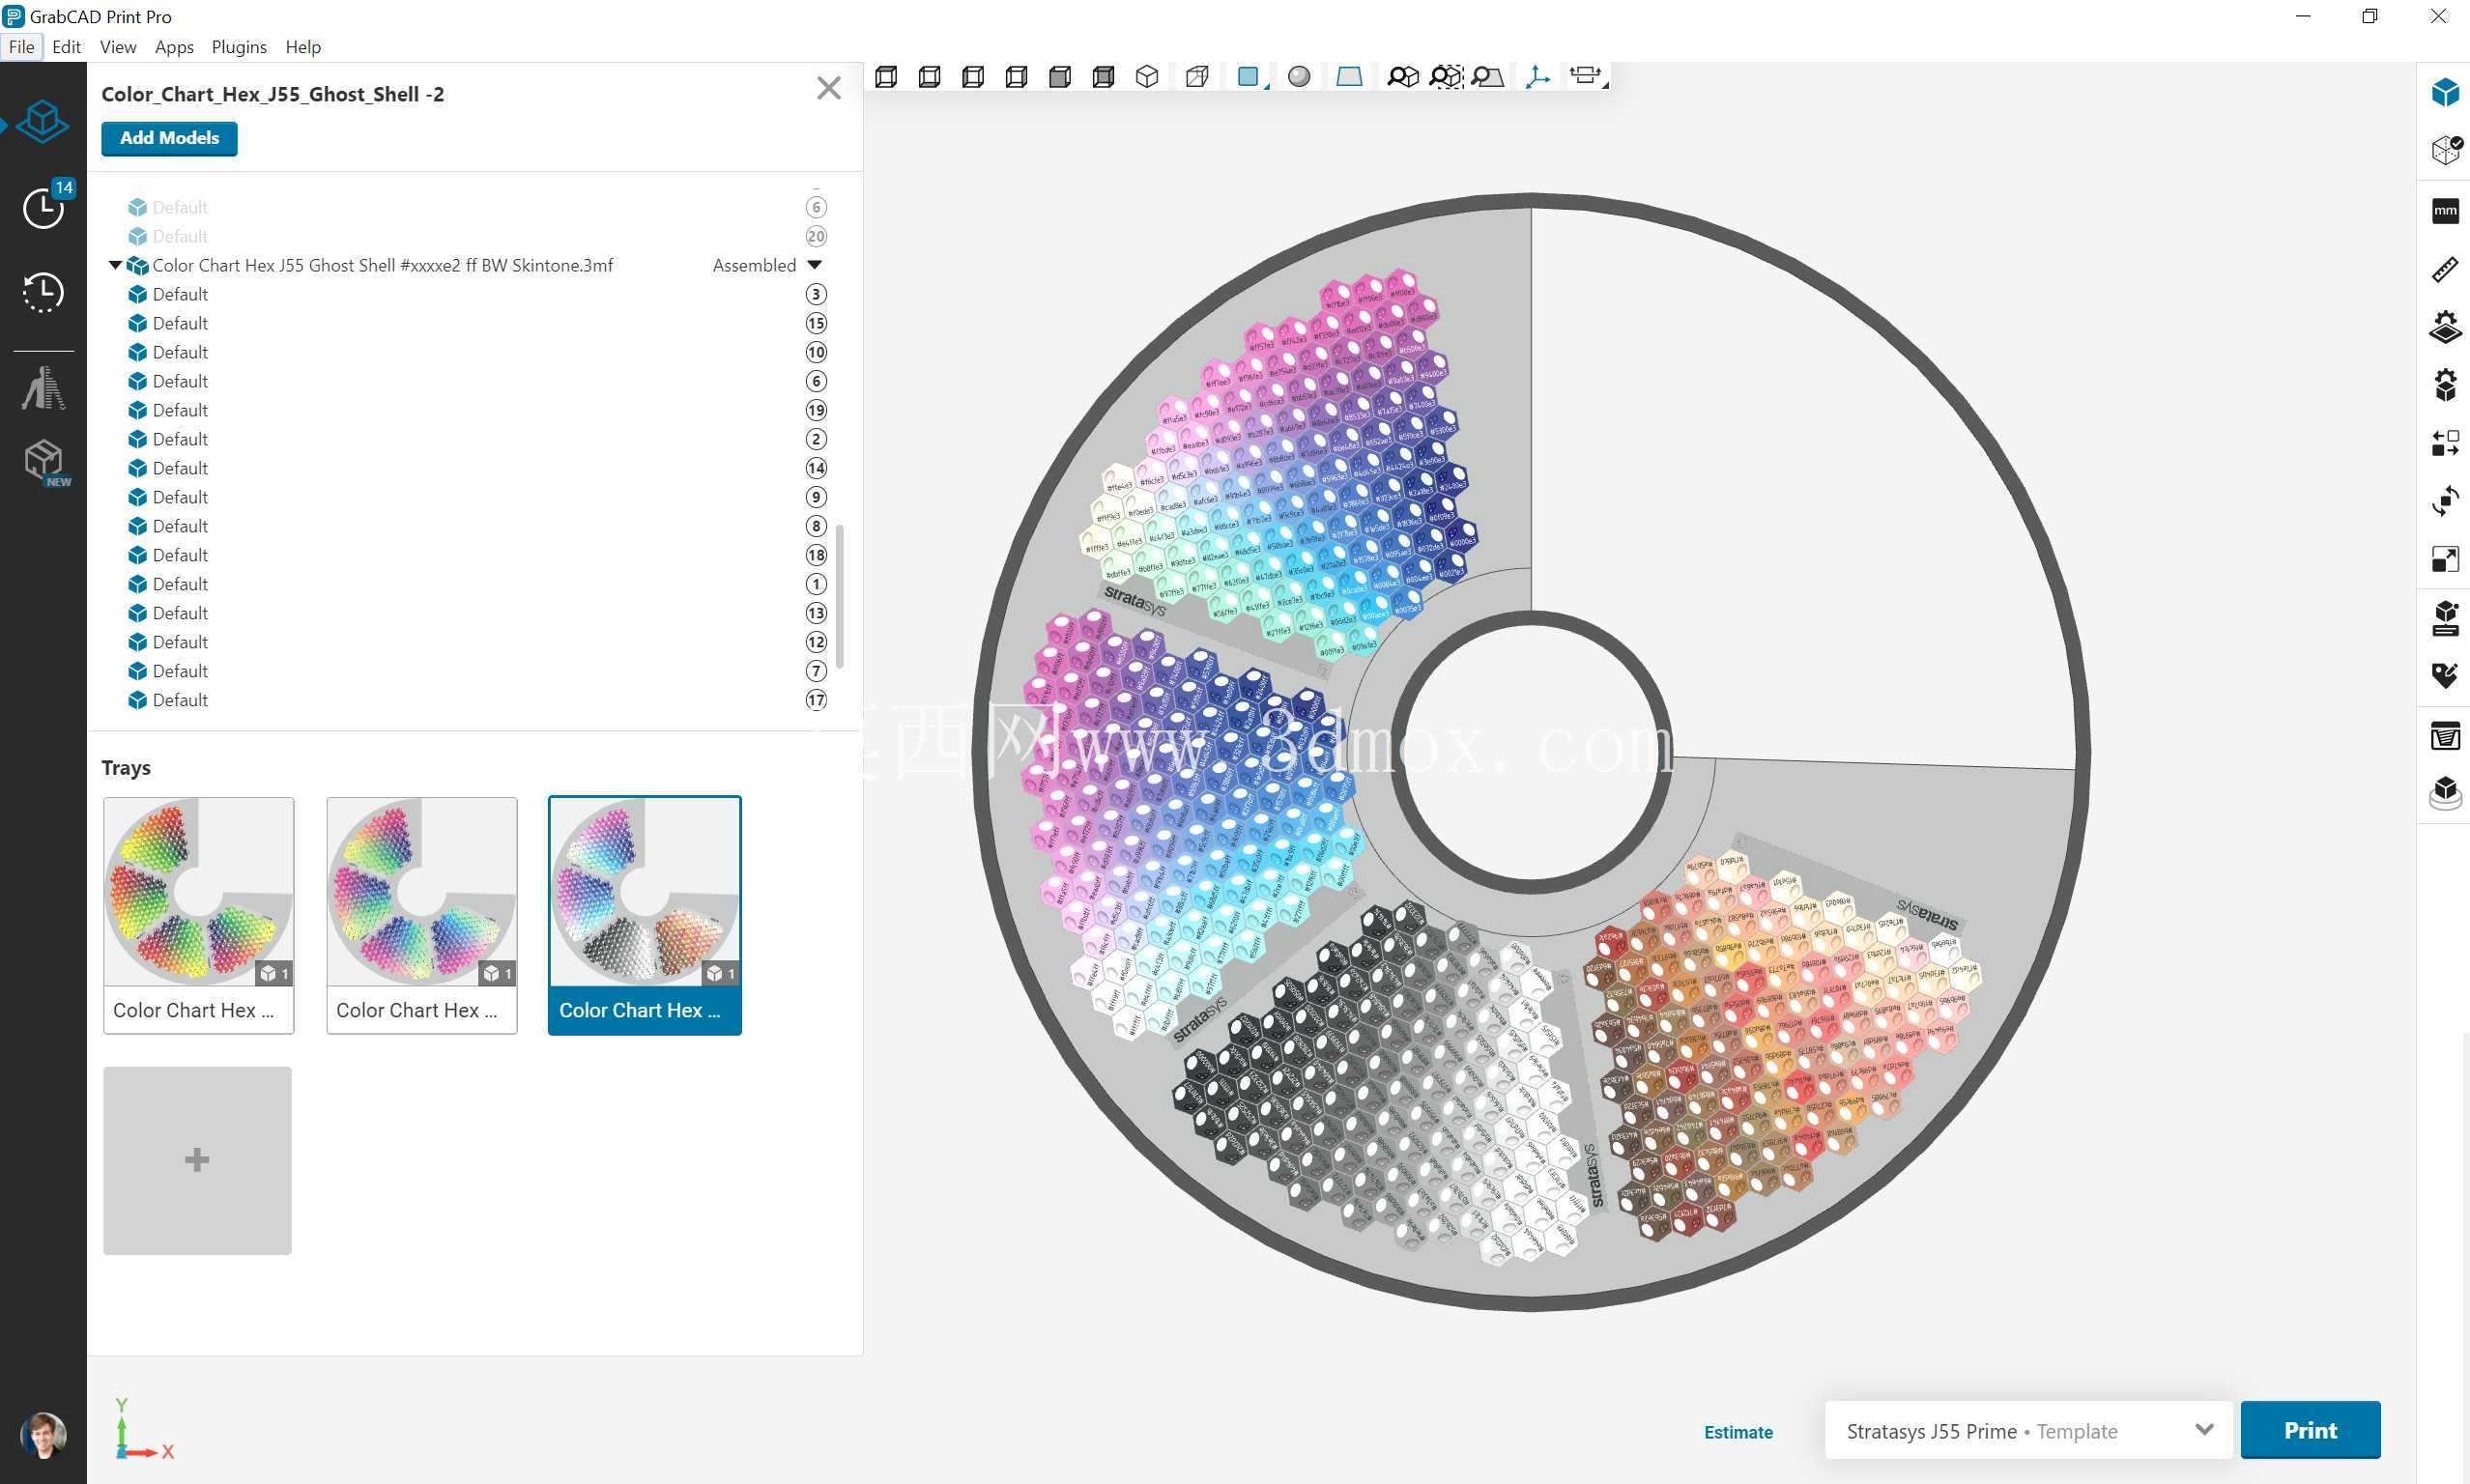The height and width of the screenshot is (1484, 2470).
Task: Switch to isometric cube view
Action: click(x=1147, y=77)
